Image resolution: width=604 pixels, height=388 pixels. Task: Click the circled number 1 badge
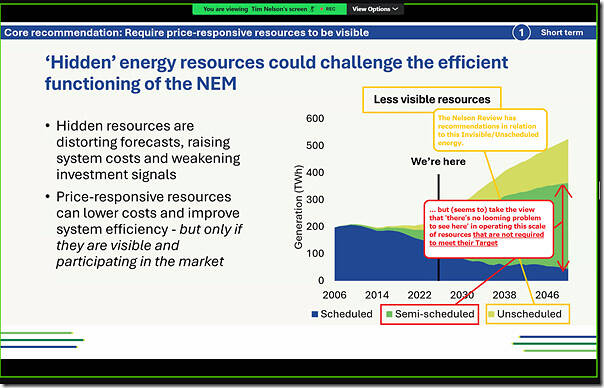coord(521,32)
